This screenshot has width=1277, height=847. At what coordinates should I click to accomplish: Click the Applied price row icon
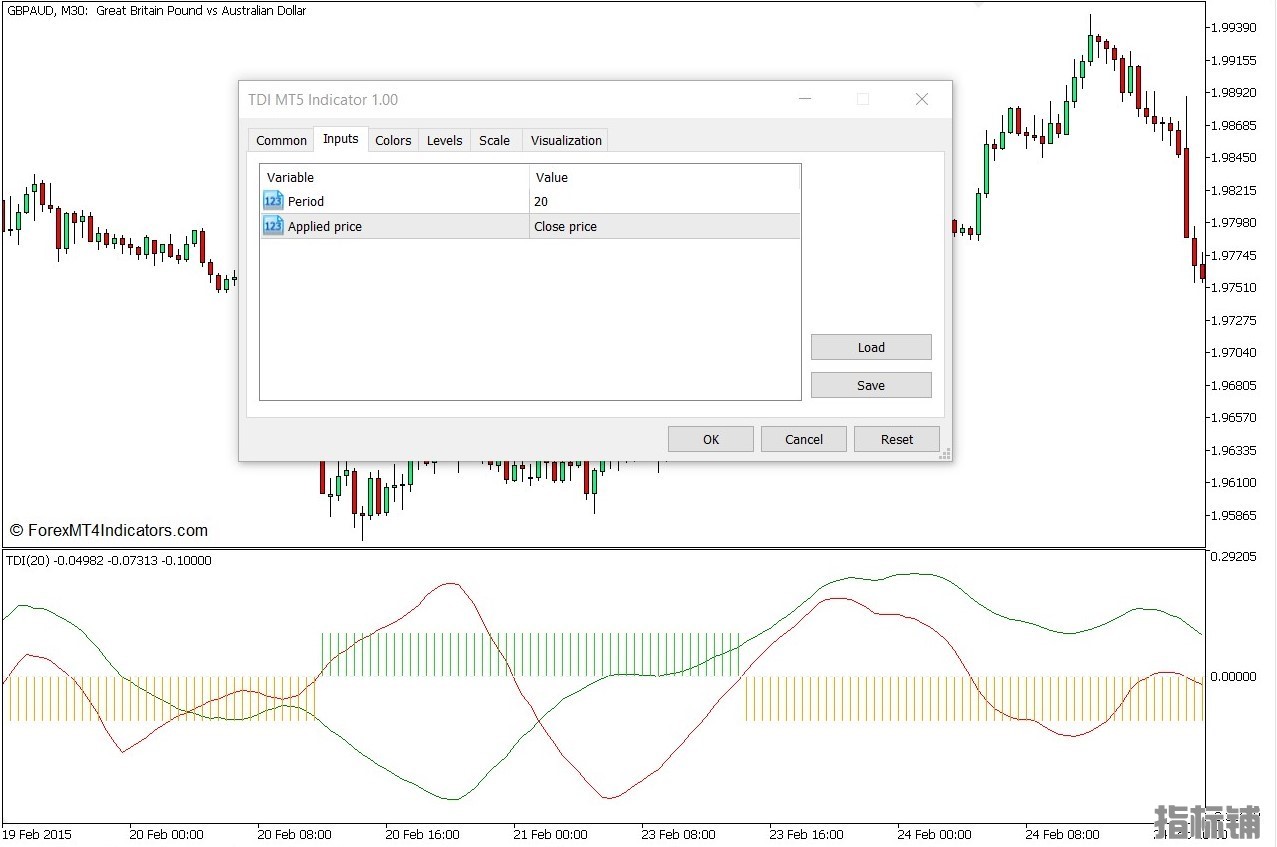click(x=273, y=226)
